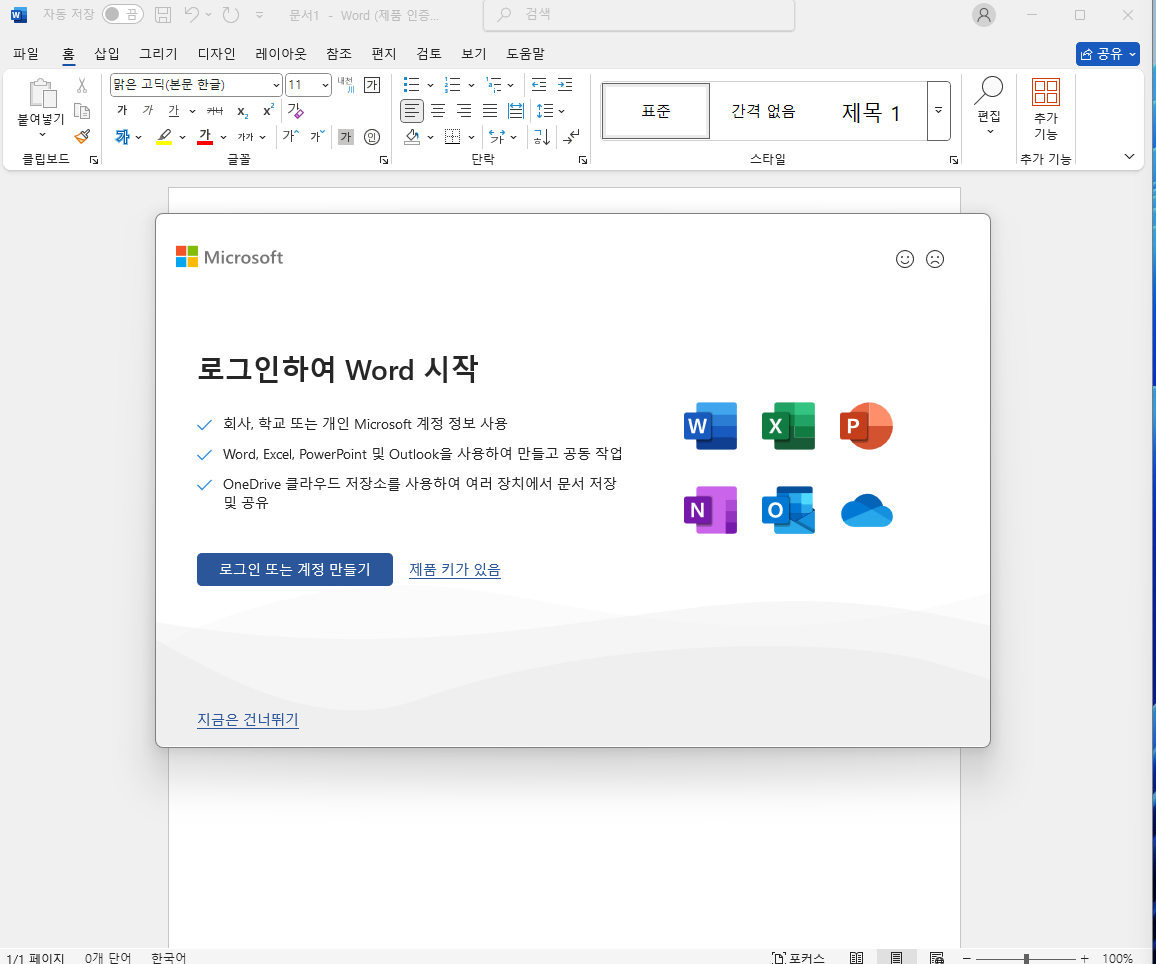Click the Redo arrow icon
Viewport: 1156px width, 964px height.
(x=231, y=15)
